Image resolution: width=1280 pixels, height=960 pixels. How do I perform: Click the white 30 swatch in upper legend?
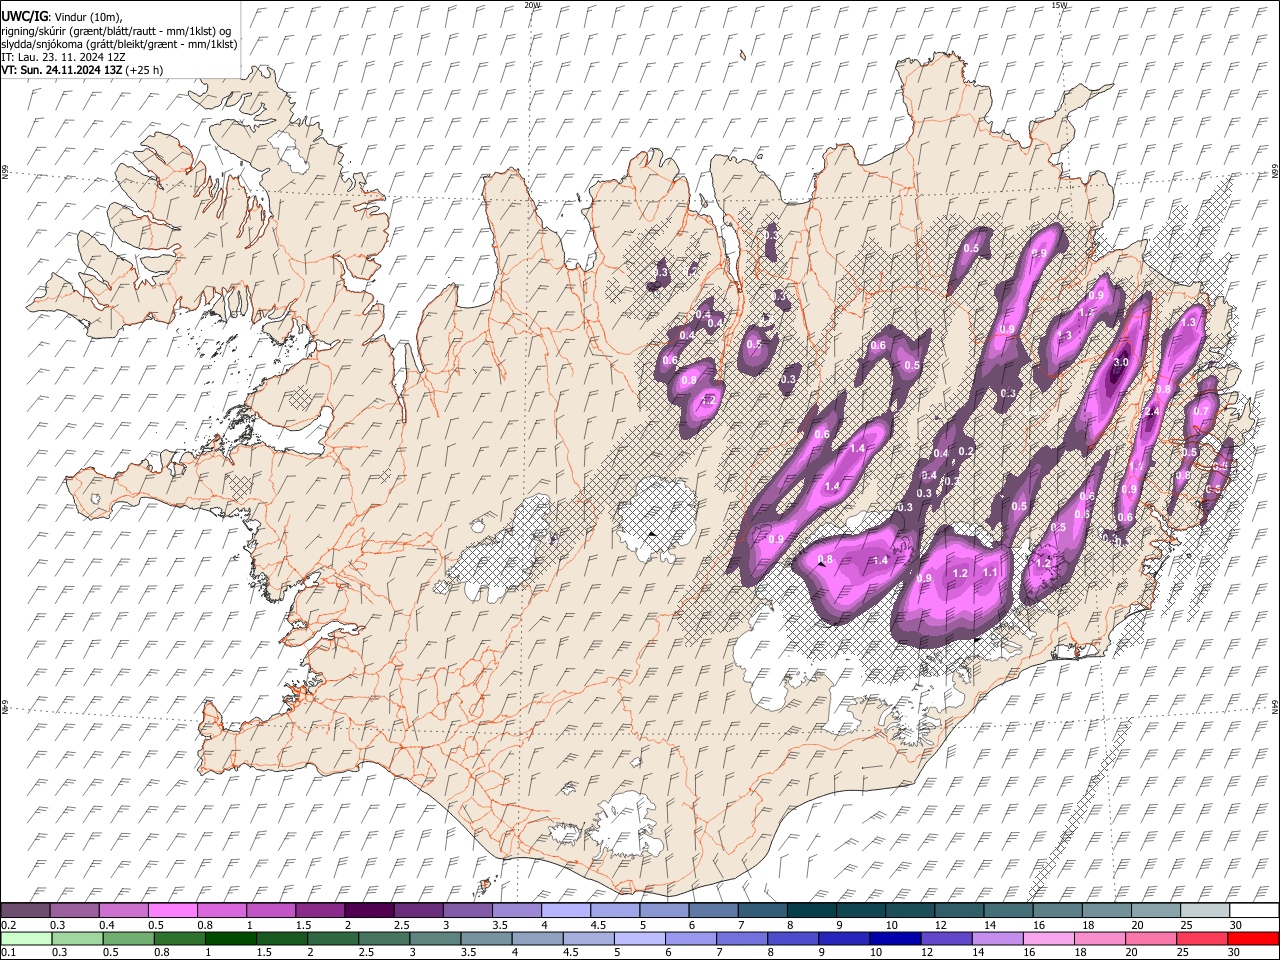coord(1254,910)
